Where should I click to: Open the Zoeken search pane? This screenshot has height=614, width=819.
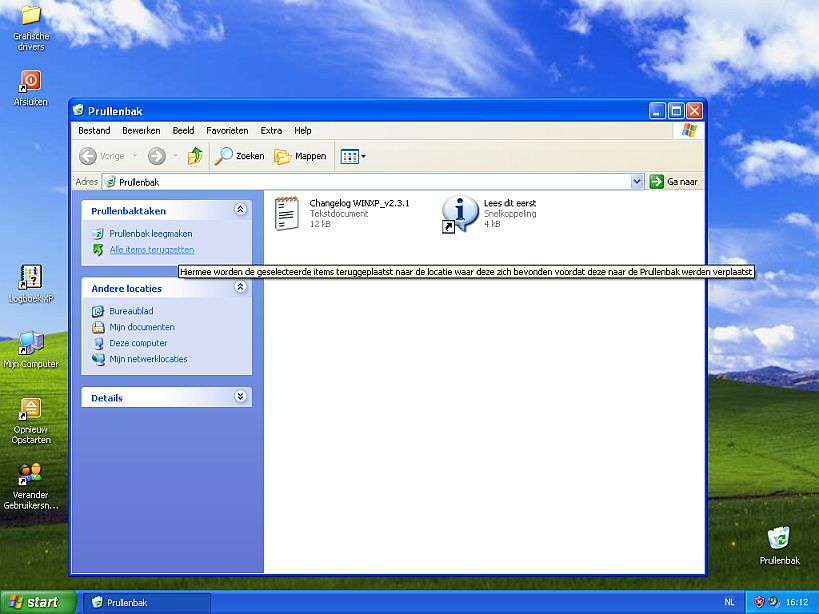click(239, 156)
